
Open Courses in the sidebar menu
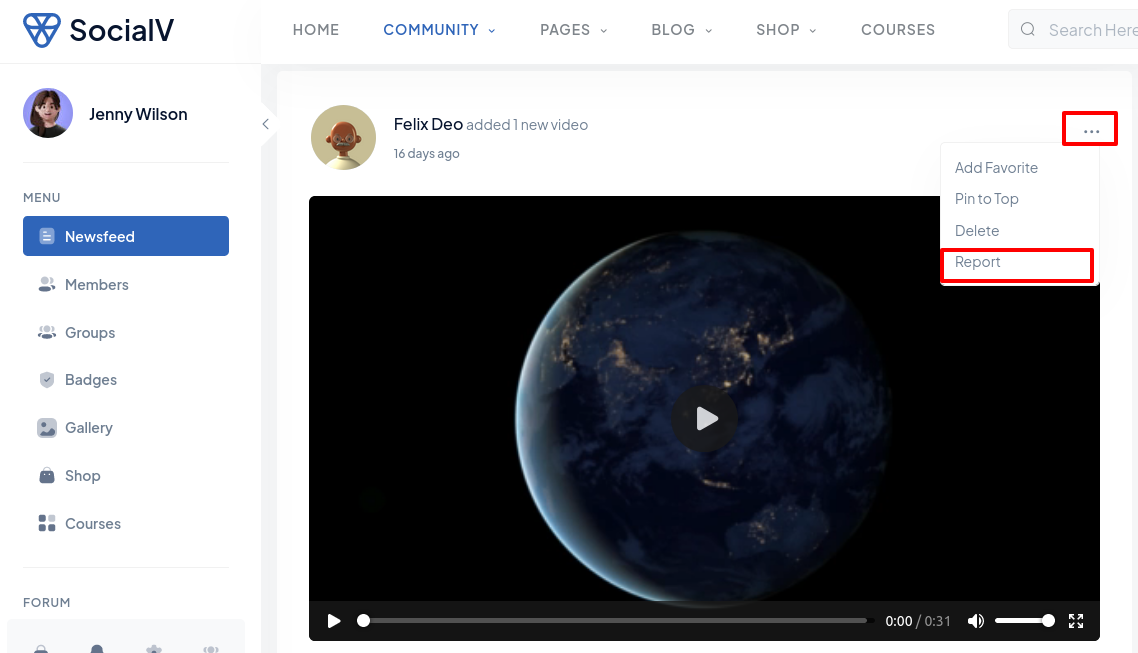tap(93, 523)
